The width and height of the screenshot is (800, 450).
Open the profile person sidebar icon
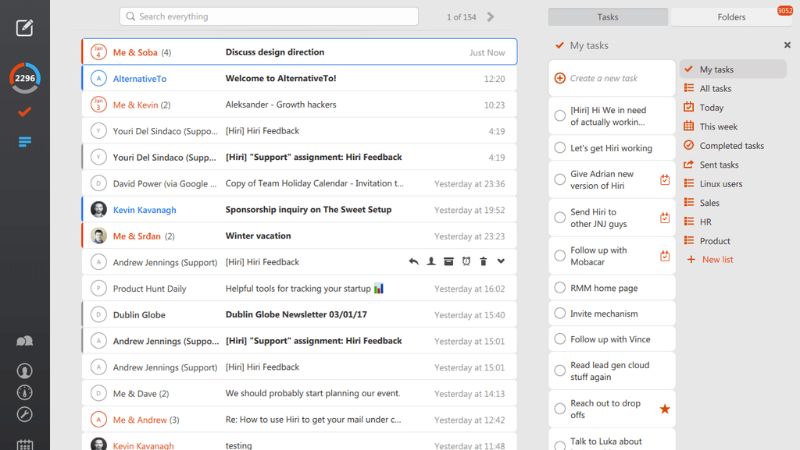pyautogui.click(x=24, y=370)
